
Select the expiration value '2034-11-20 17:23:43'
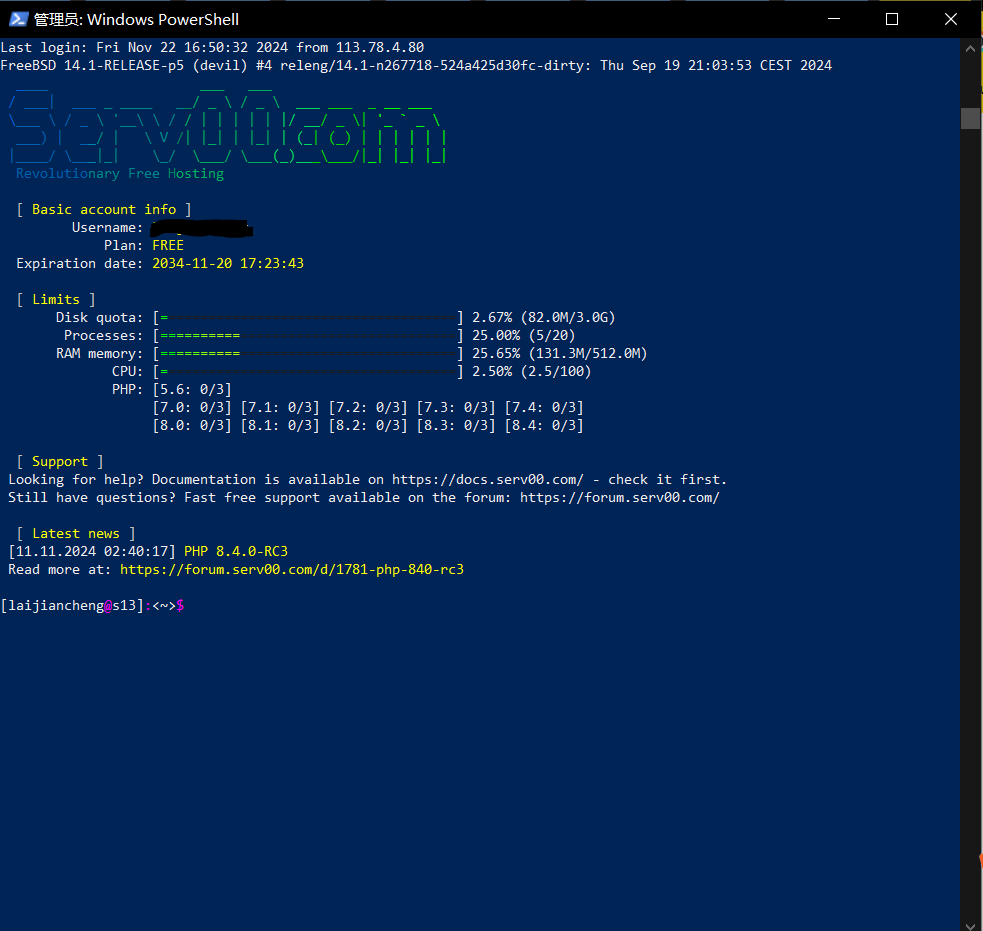(228, 264)
